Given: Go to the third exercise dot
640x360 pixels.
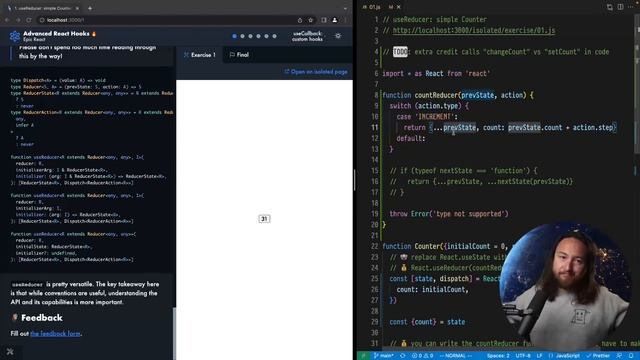Looking at the screenshot, I should click(250, 36).
